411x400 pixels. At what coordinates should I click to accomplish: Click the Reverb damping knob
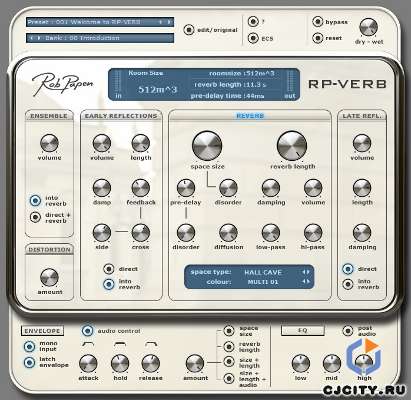click(271, 188)
